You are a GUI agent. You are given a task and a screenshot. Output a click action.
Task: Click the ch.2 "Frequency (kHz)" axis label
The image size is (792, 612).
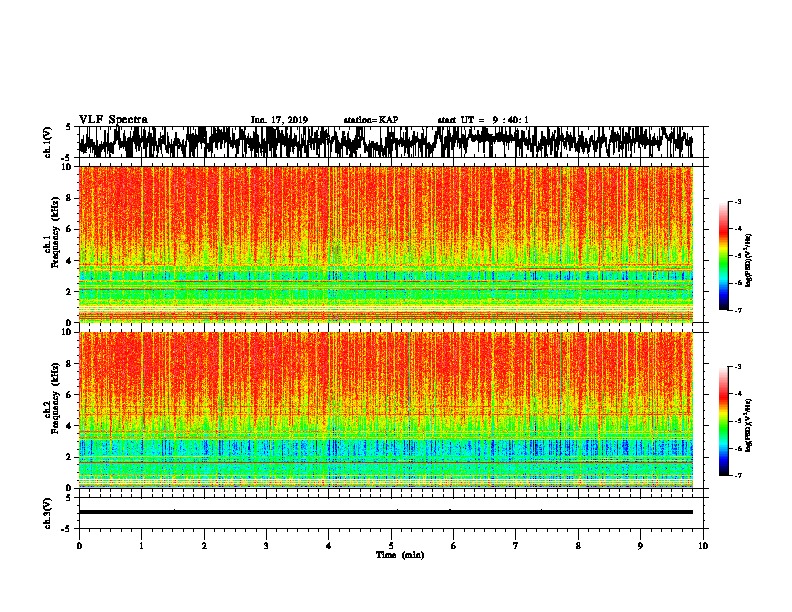[x=55, y=398]
